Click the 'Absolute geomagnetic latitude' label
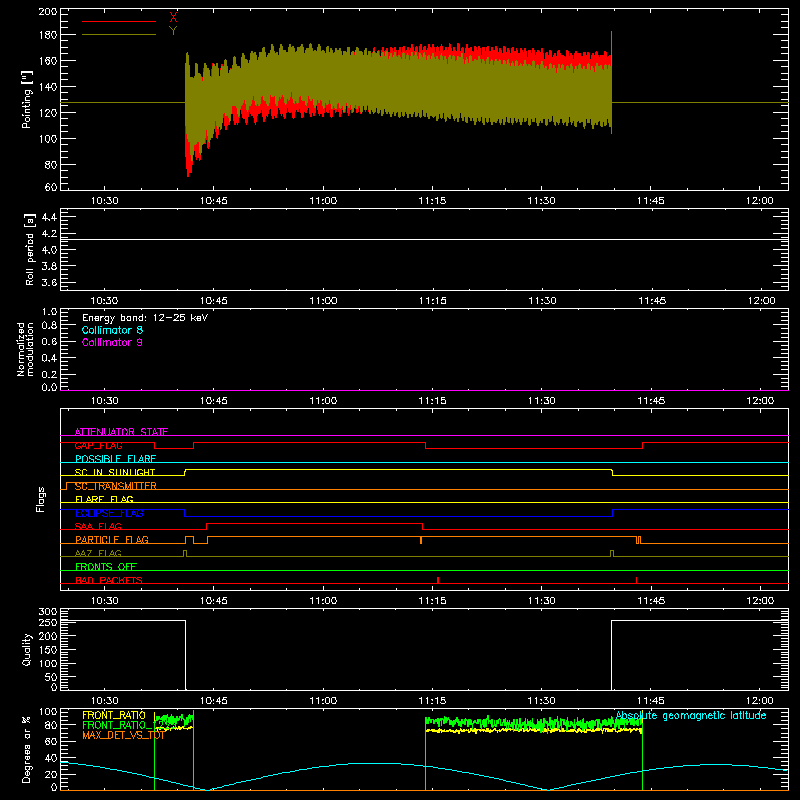 [691, 715]
